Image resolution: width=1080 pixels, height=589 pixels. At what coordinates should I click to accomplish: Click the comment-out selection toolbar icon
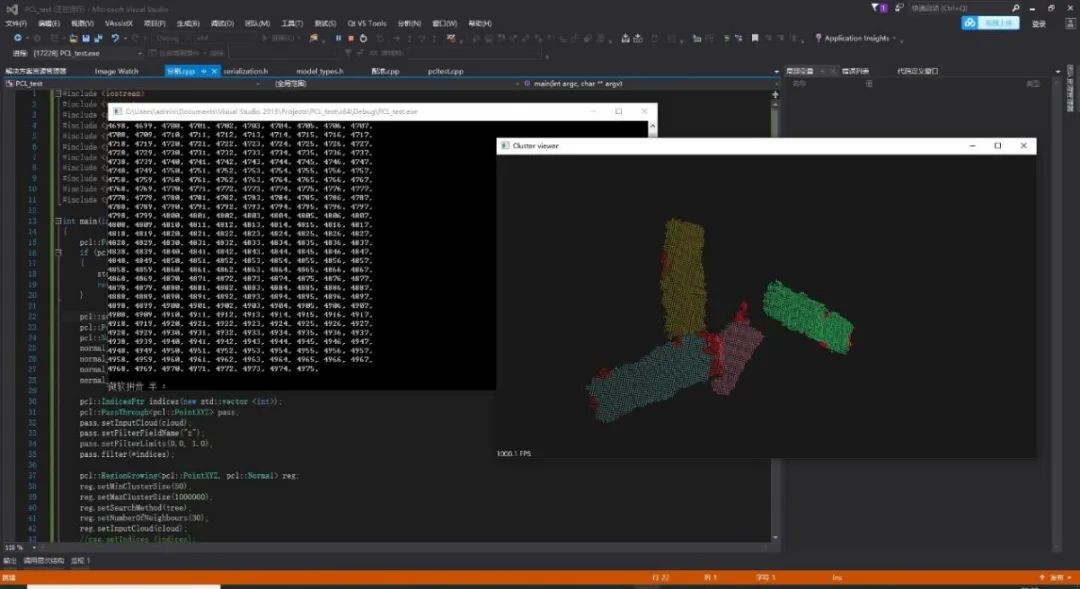pos(726,38)
